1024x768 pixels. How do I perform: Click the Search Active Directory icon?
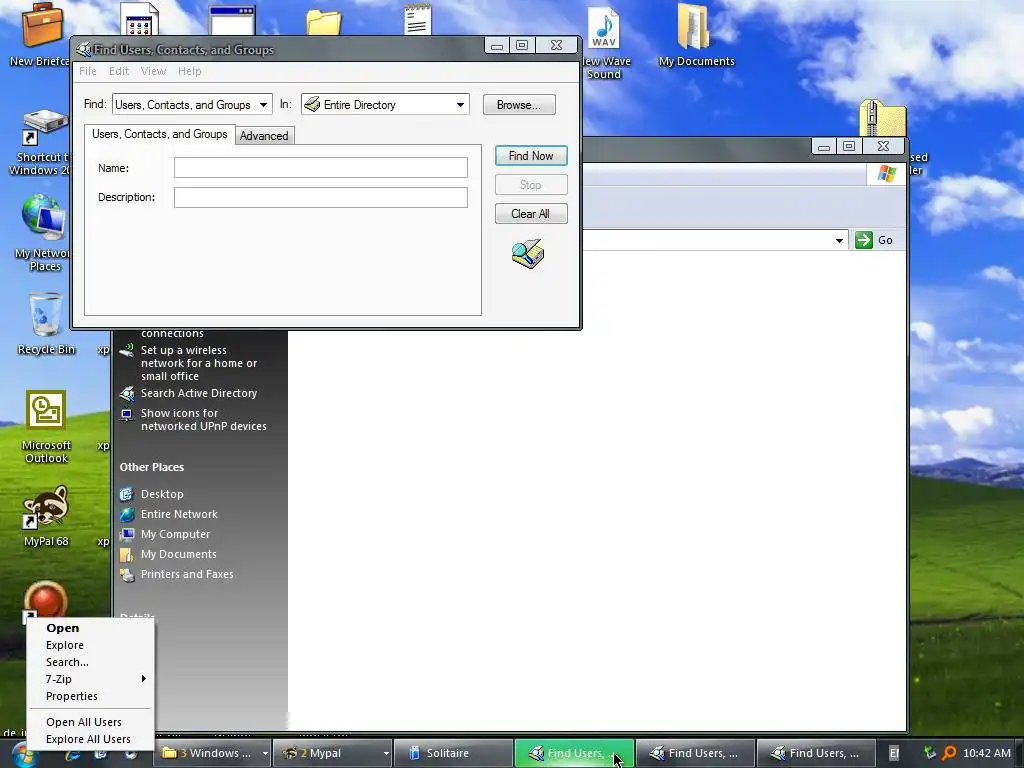point(127,393)
